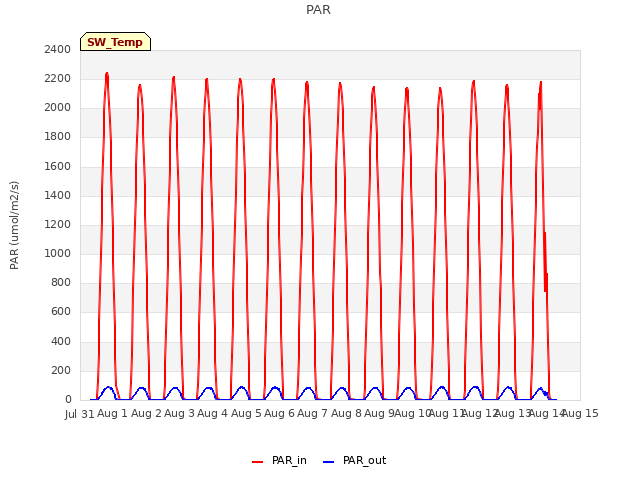The image size is (640, 480).
Task: Click the 200 y-axis tick label
Action: pos(61,371)
